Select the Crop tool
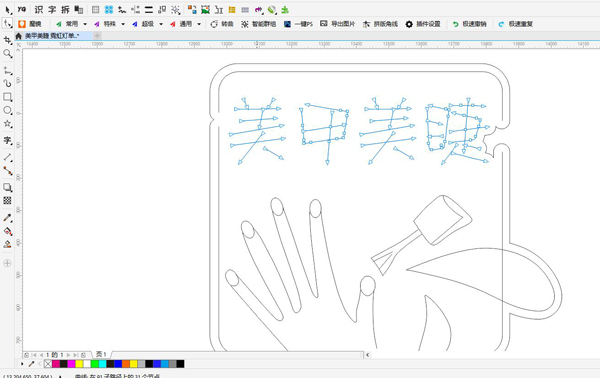The width and height of the screenshot is (600, 378). pyautogui.click(x=7, y=40)
